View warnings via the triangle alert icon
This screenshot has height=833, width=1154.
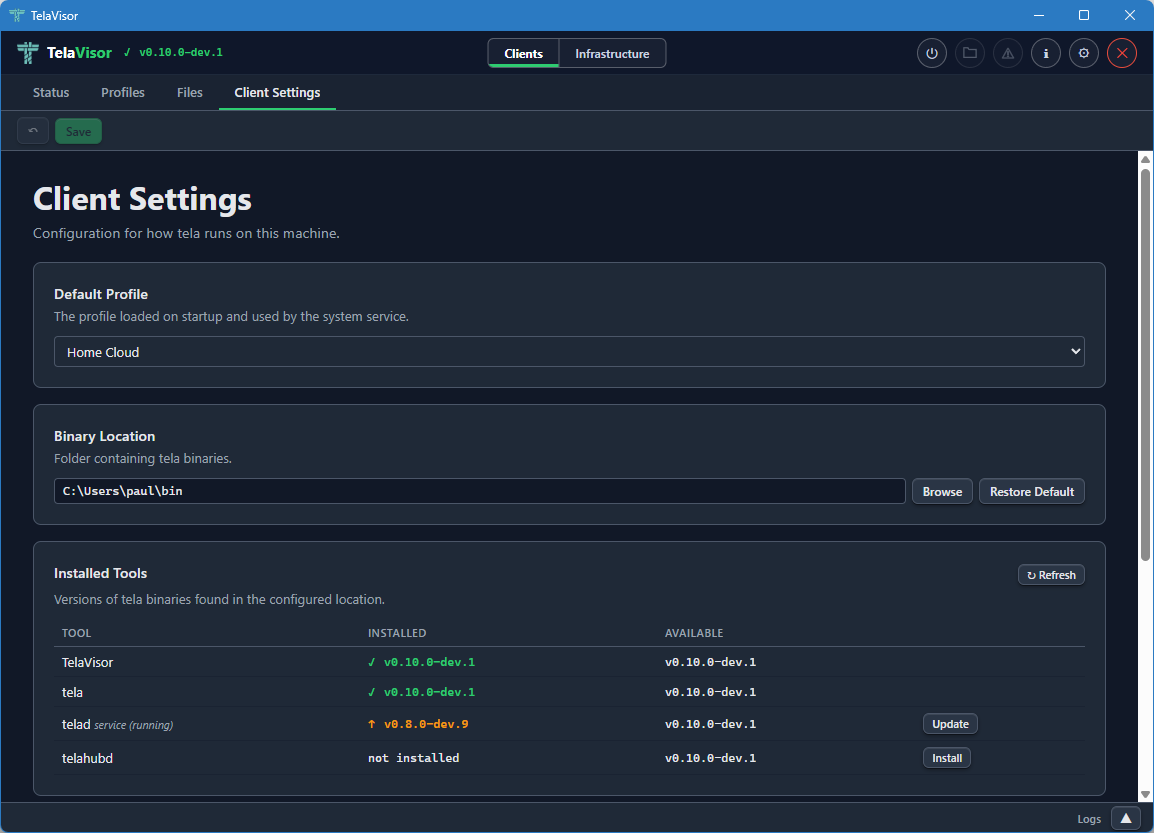[1007, 53]
